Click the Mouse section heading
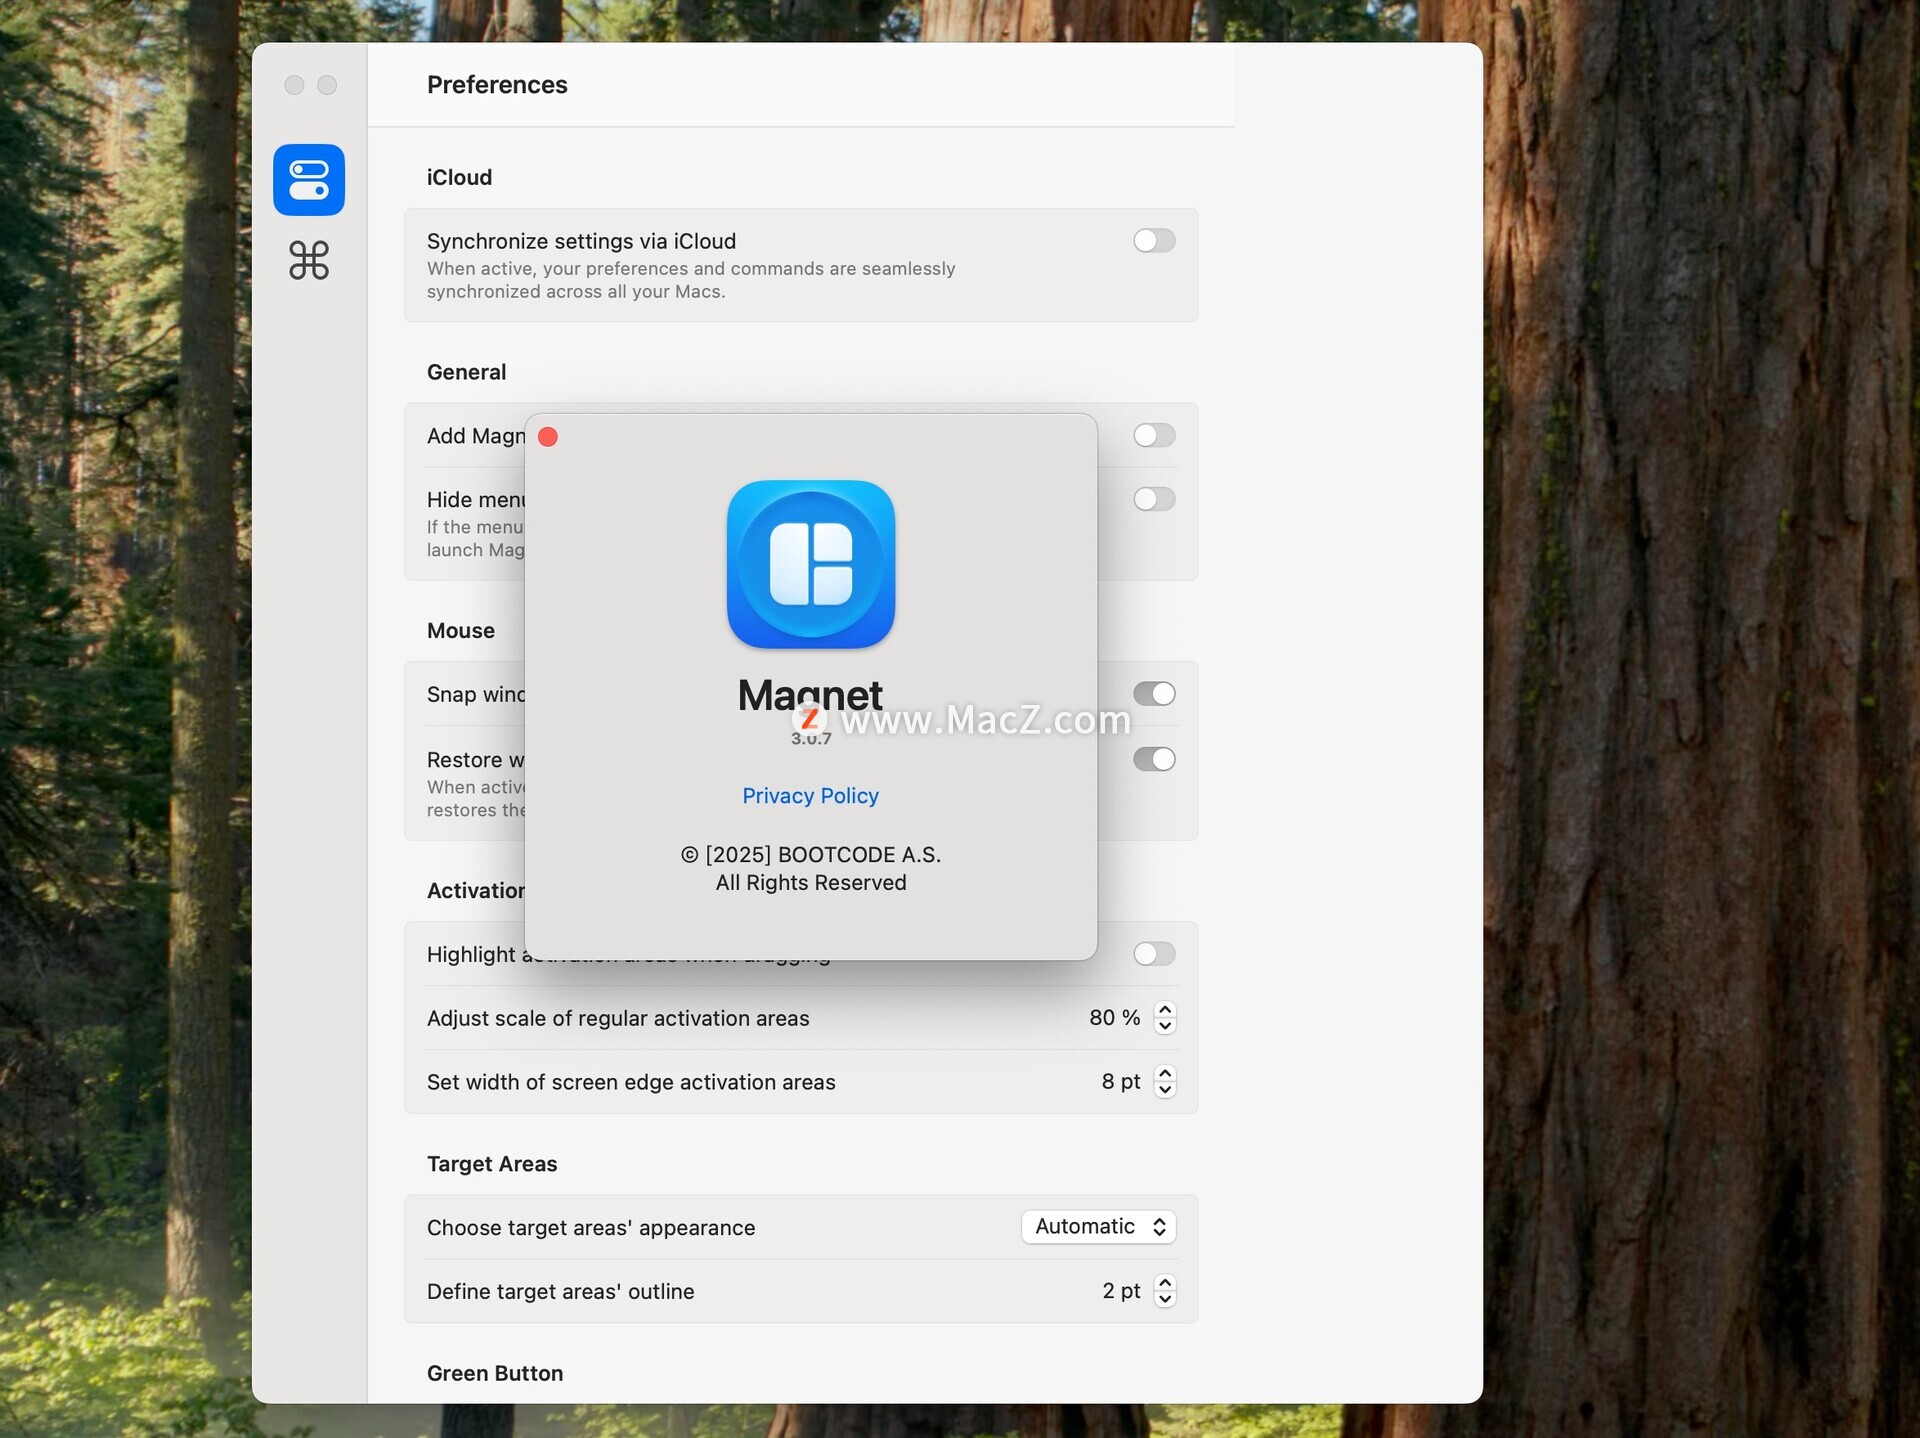This screenshot has height=1438, width=1920. [461, 631]
